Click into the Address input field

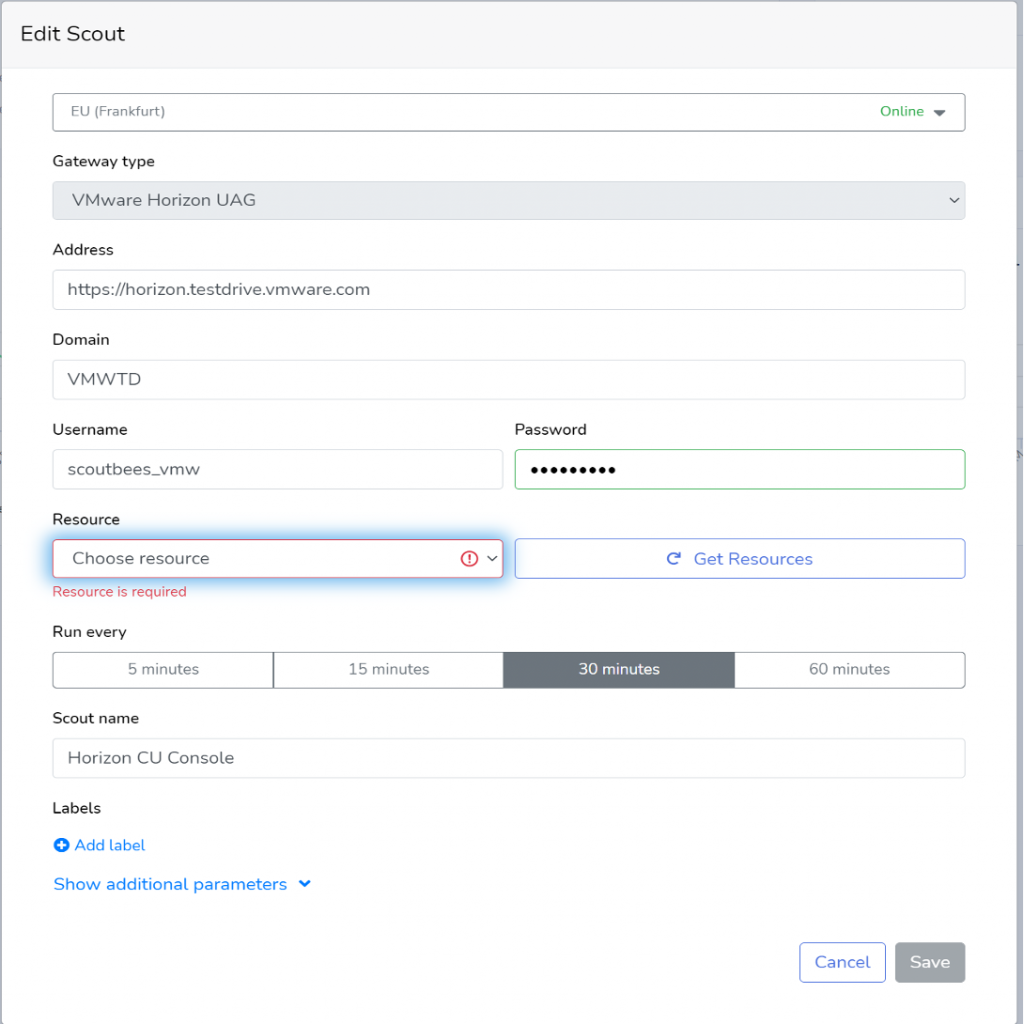pos(508,290)
